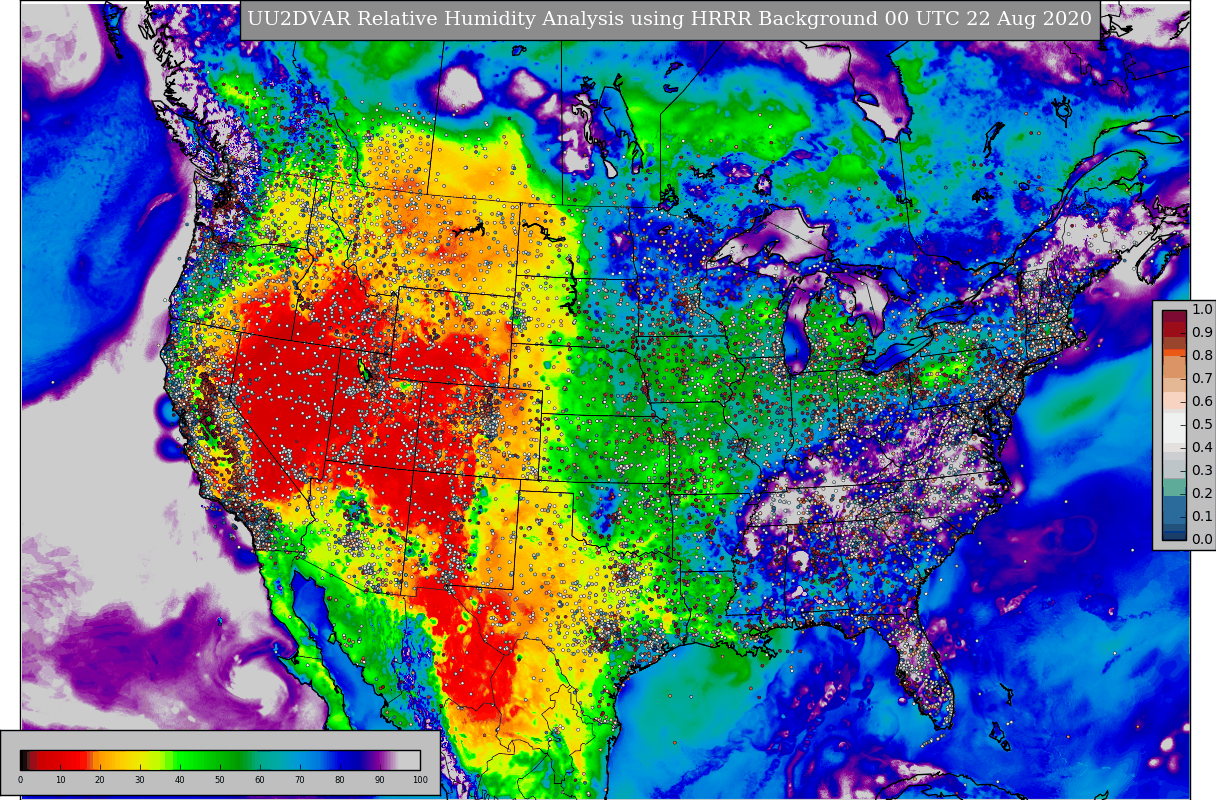This screenshot has width=1216, height=800.
Task: Pick the teal green band of the right colorbar
Action: coord(1174,486)
